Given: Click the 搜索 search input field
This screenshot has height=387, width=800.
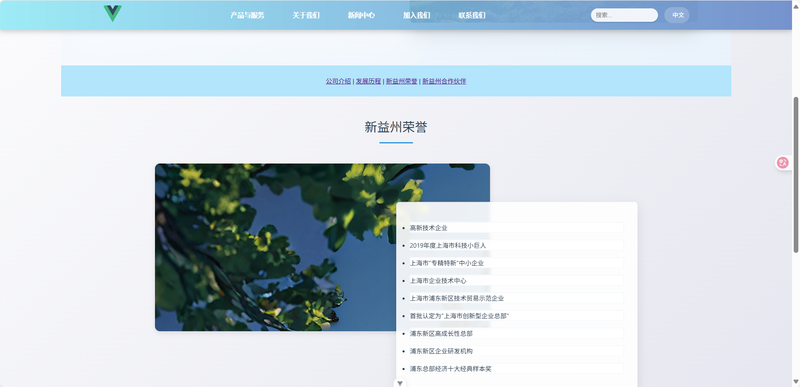Looking at the screenshot, I should [x=624, y=15].
